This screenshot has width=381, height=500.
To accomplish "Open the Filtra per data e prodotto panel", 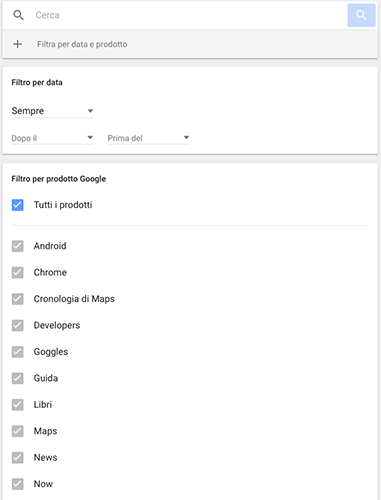I will coord(190,44).
